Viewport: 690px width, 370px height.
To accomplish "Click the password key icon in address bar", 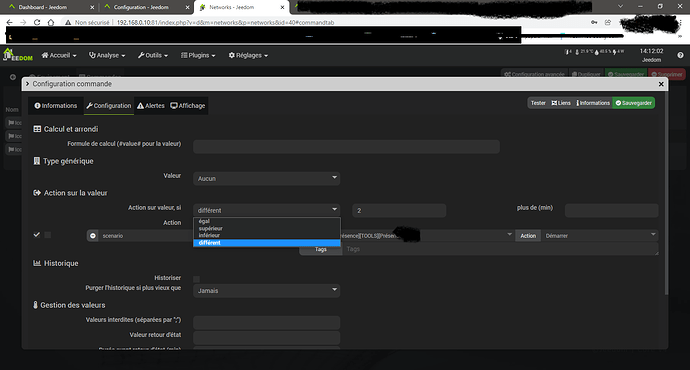I will pos(594,22).
